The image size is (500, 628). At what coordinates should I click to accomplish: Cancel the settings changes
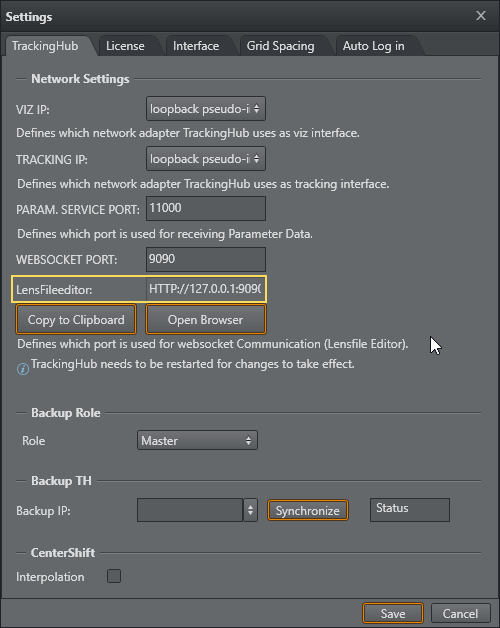[x=460, y=614]
